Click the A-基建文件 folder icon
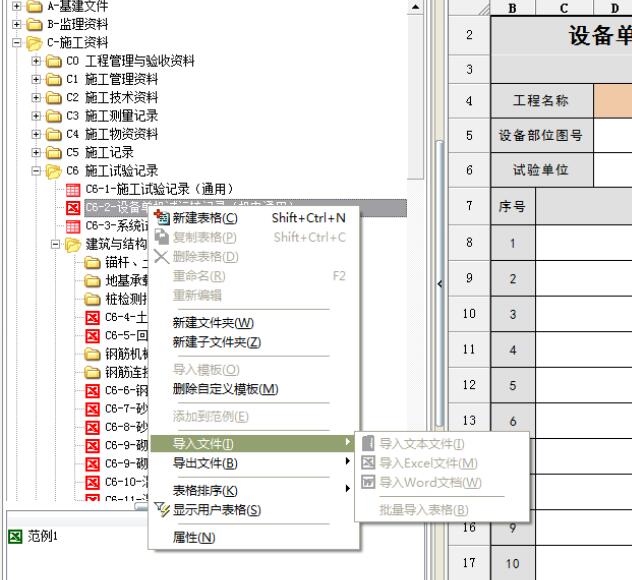The width and height of the screenshot is (632, 580). (34, 6)
